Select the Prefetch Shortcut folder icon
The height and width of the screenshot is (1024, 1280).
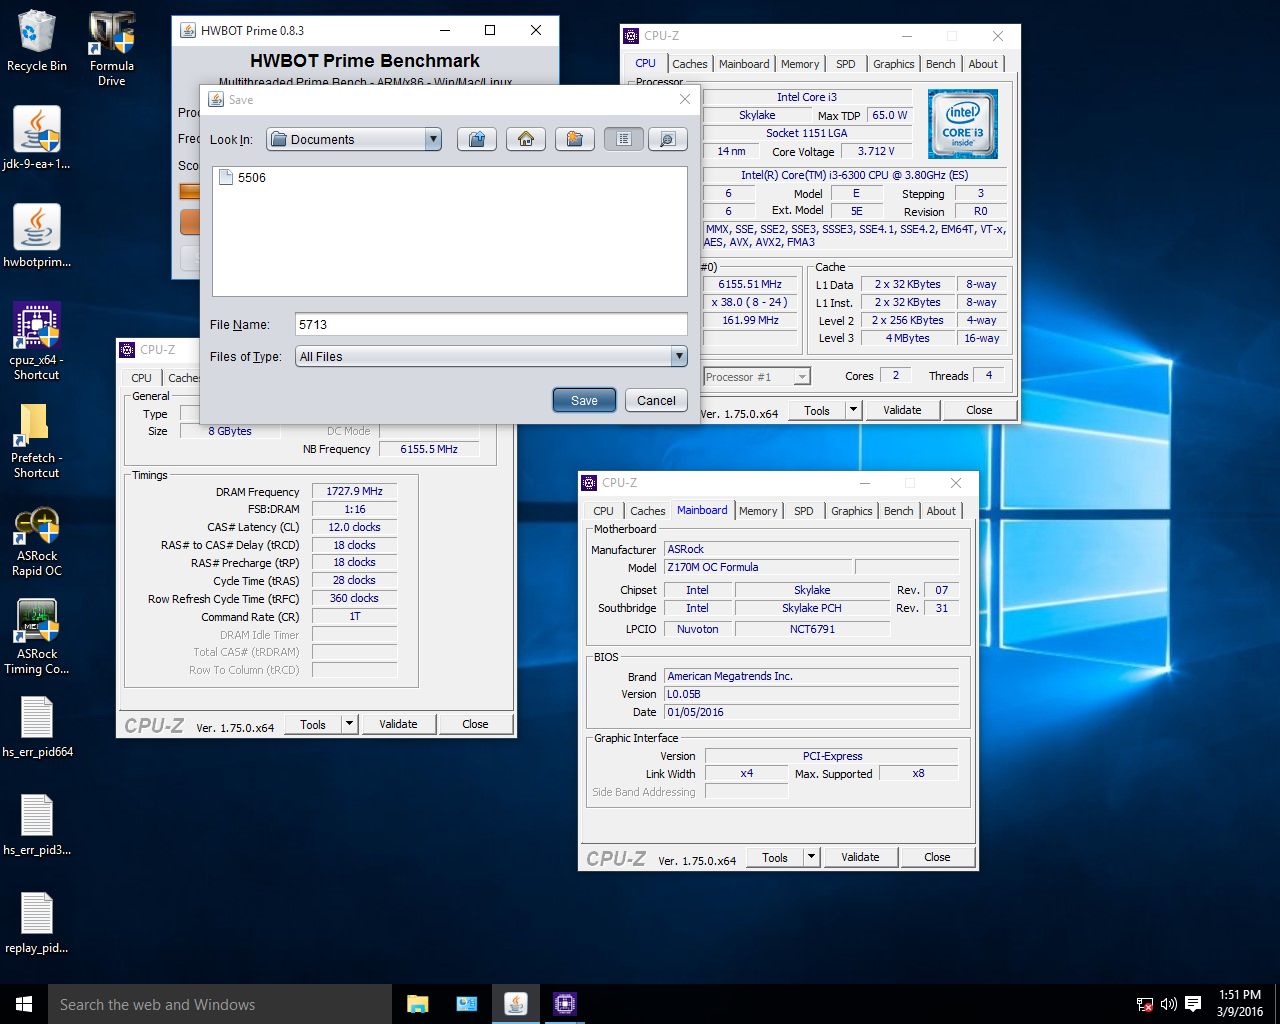pyautogui.click(x=37, y=440)
